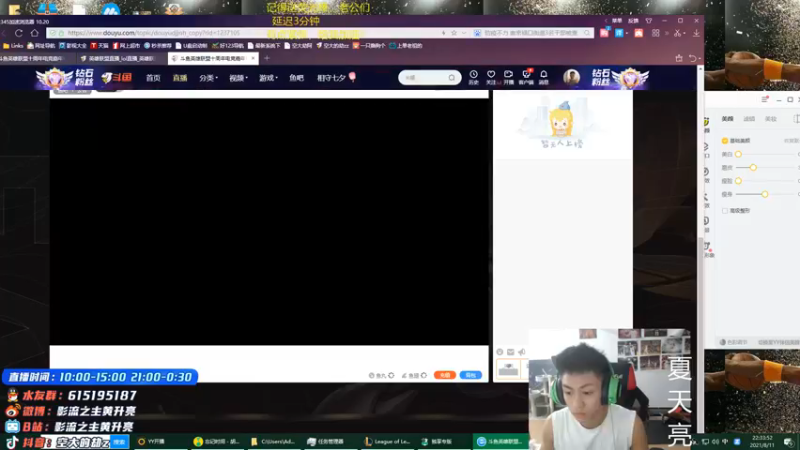
Task: Adjust the fourth beauty slider handle
Action: (x=765, y=194)
